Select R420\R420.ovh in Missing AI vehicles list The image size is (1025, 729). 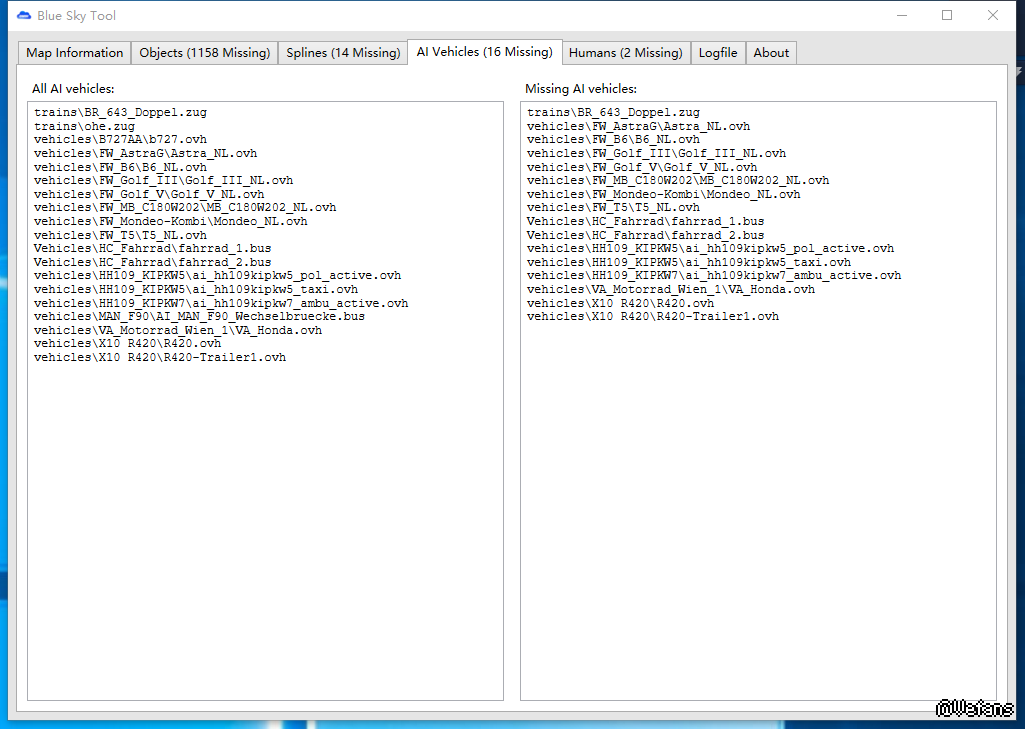click(x=620, y=303)
